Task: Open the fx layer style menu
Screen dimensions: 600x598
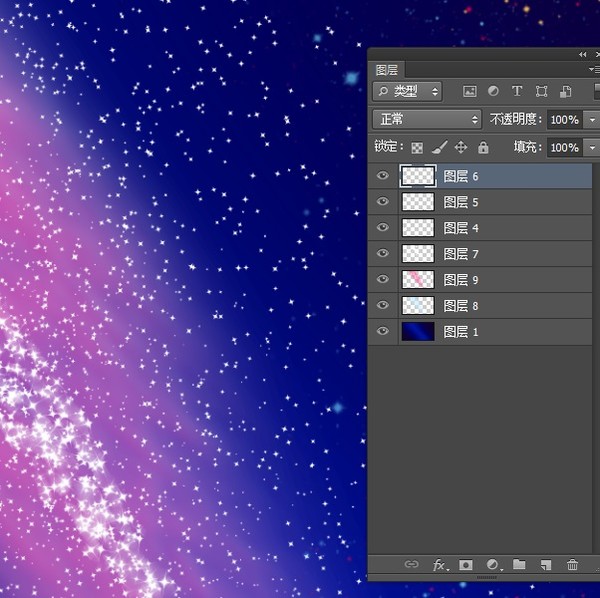Action: (440, 565)
